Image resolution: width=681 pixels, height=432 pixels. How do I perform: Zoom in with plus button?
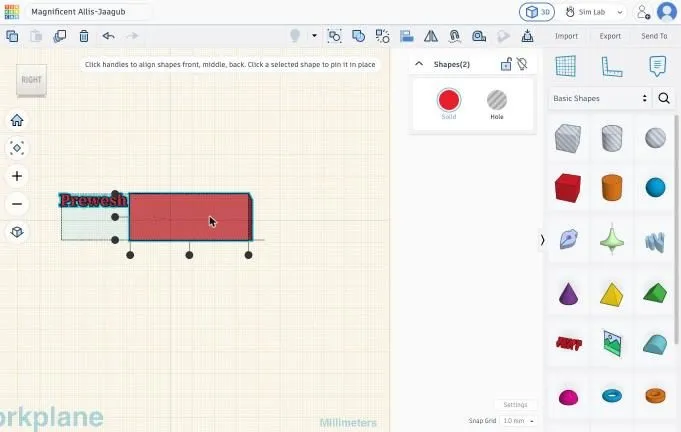[17, 176]
